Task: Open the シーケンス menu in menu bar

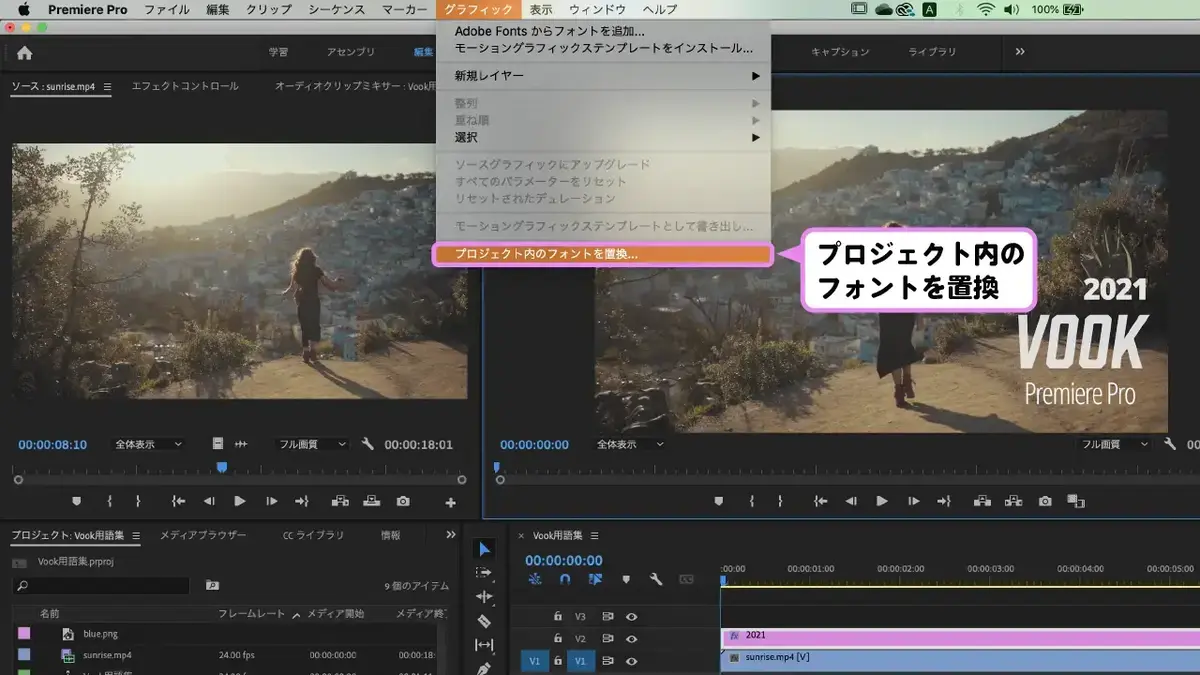Action: click(x=337, y=10)
